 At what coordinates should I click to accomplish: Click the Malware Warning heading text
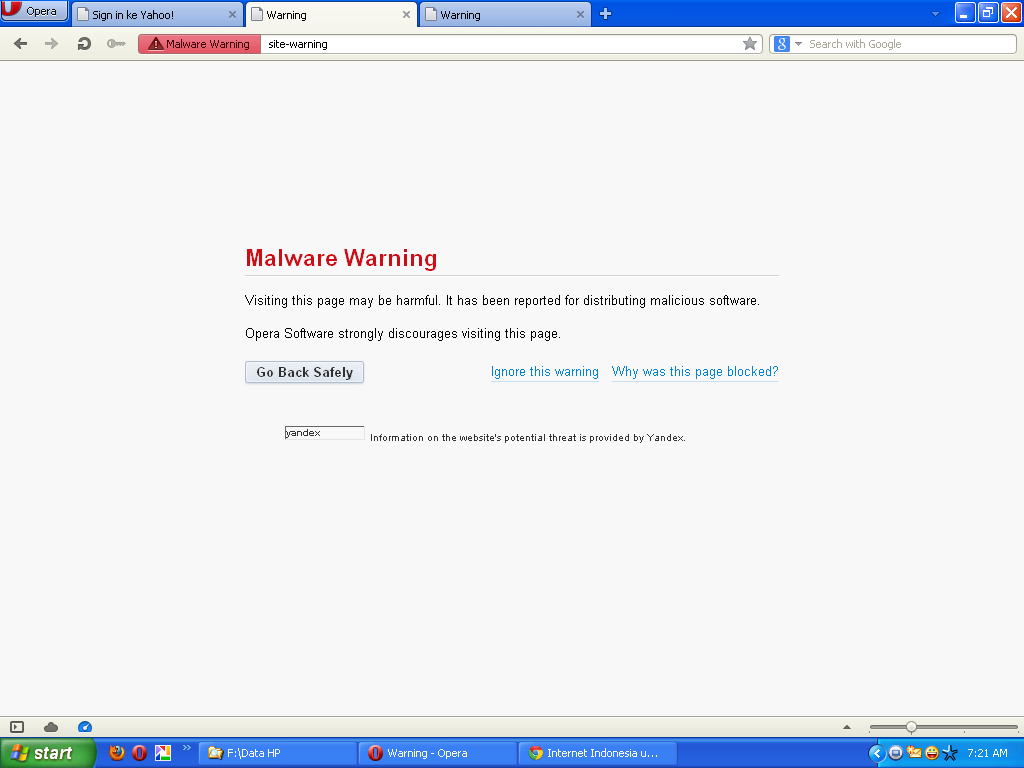(342, 258)
